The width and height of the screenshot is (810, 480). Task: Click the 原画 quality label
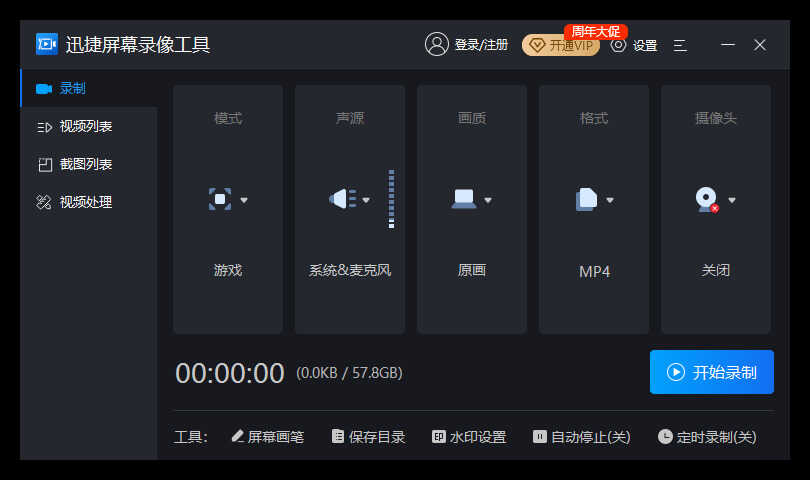(472, 270)
